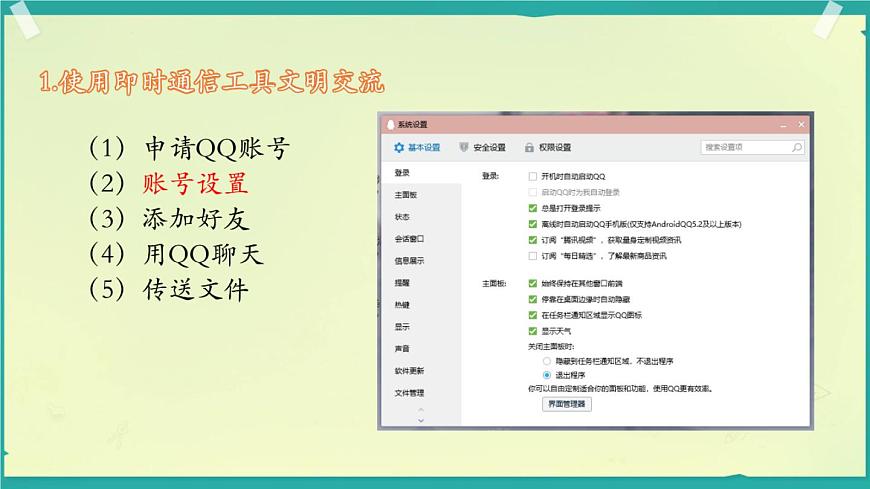The image size is (870, 489).
Task: Select 热键 in the sidebar
Action: 421,305
